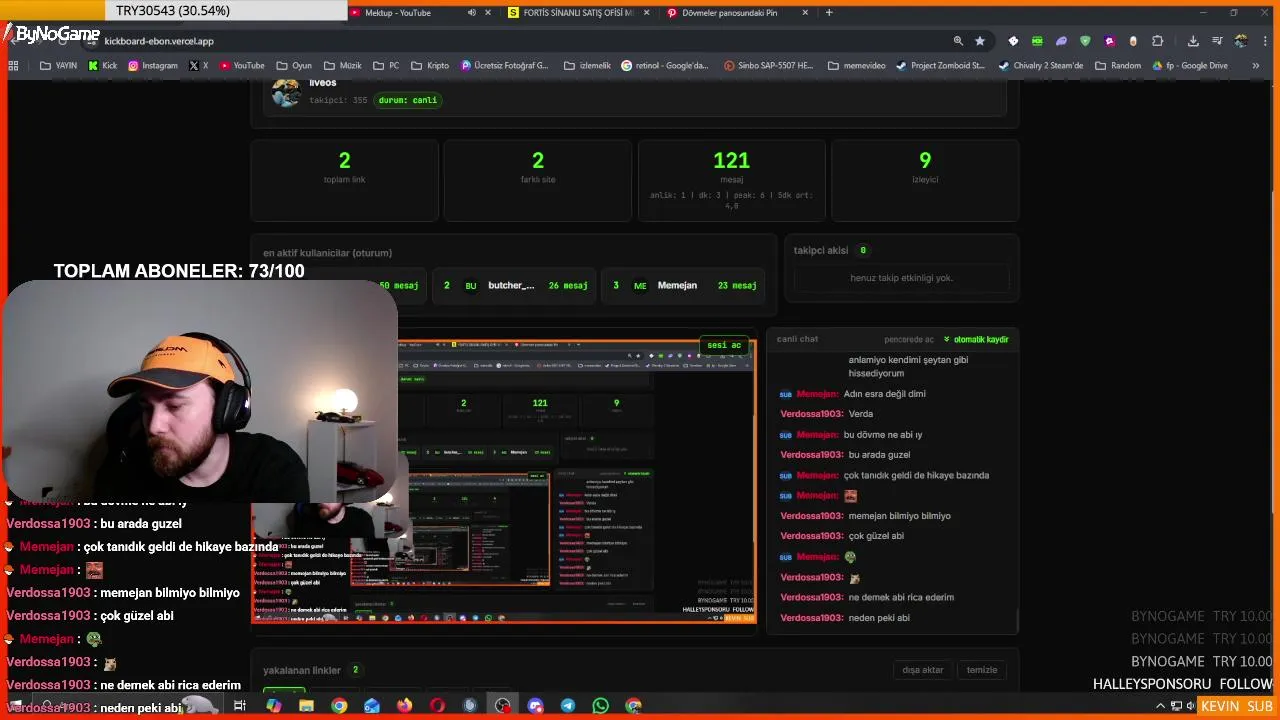Open the YAYIN bookmarks folder

coord(58,66)
